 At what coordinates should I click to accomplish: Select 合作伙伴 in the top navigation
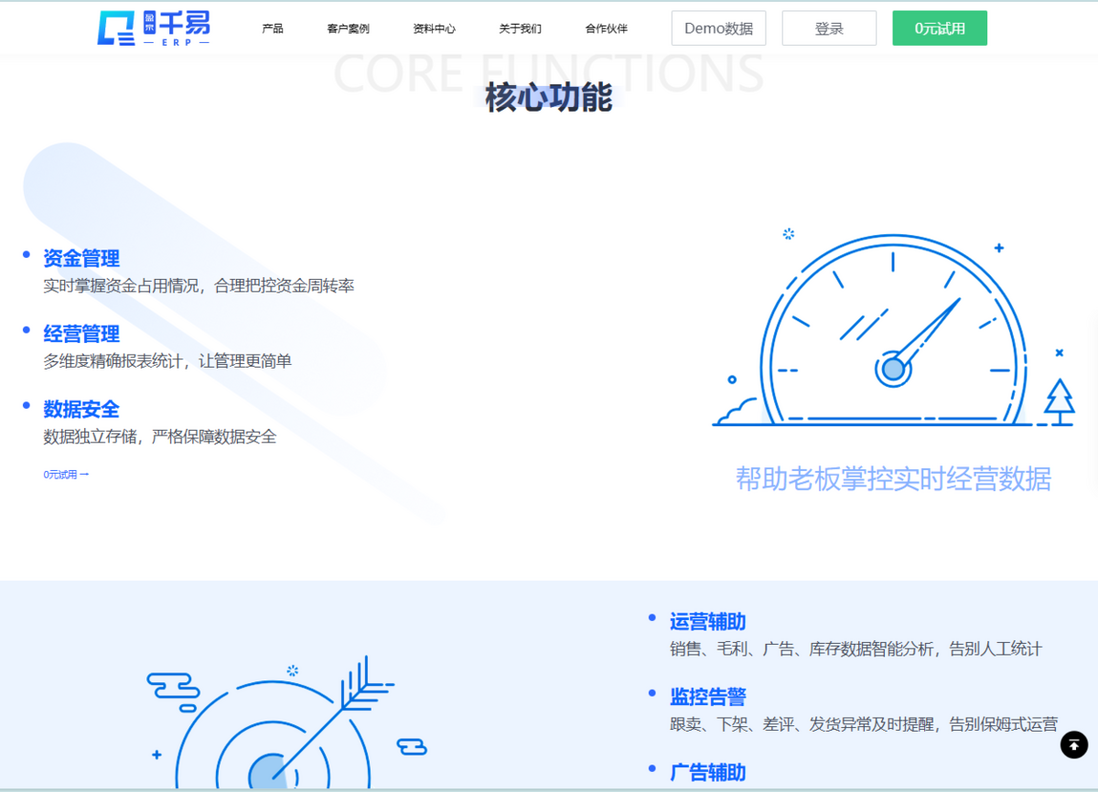(x=606, y=29)
